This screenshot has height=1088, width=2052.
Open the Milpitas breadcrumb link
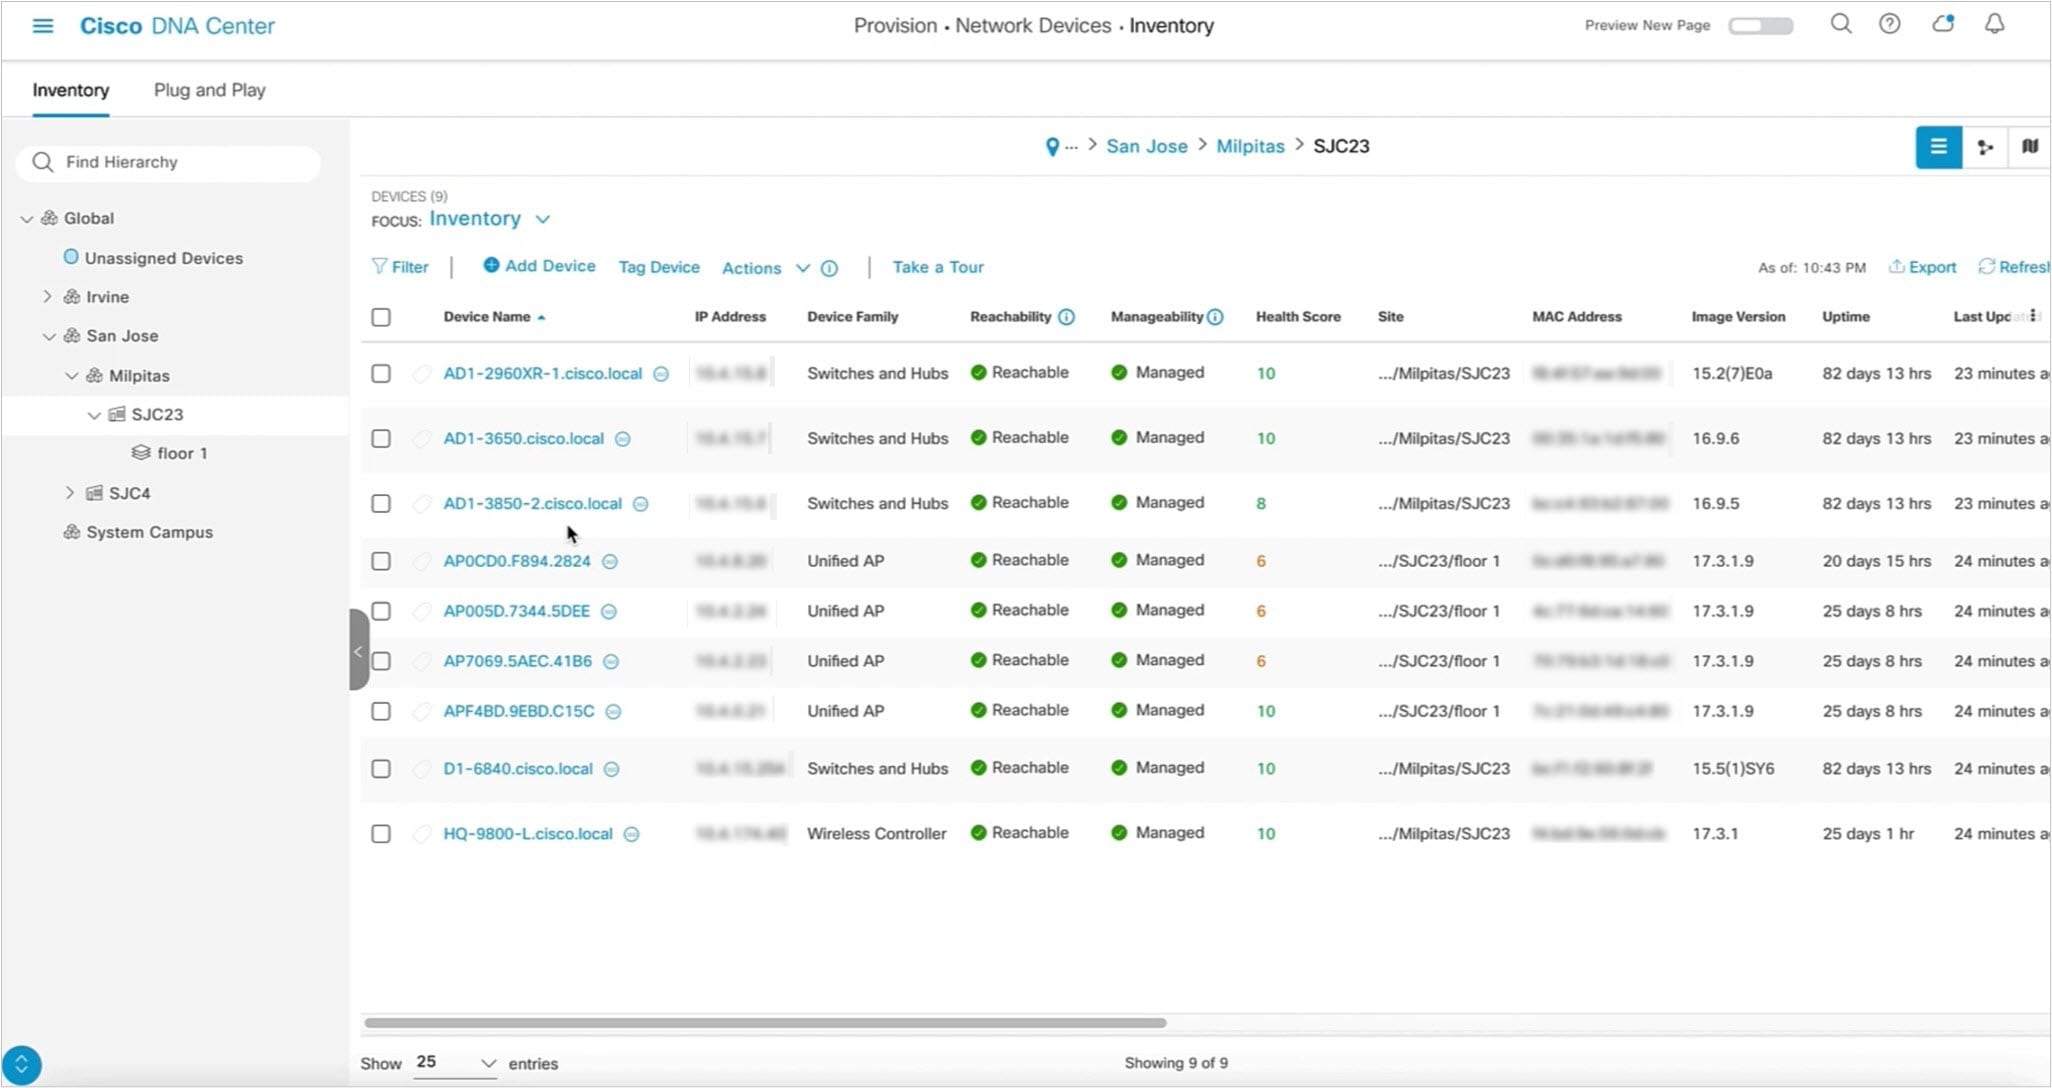[1250, 147]
